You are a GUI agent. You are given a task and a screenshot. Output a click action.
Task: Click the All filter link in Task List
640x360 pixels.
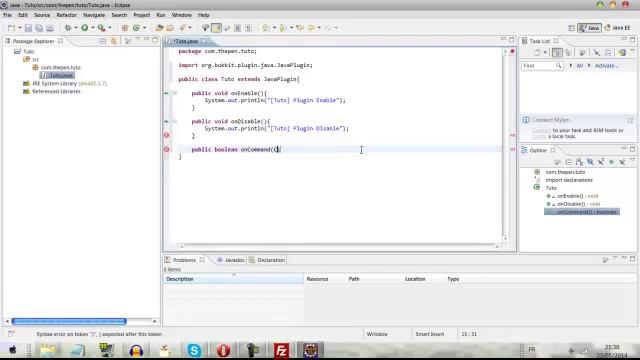coord(580,66)
